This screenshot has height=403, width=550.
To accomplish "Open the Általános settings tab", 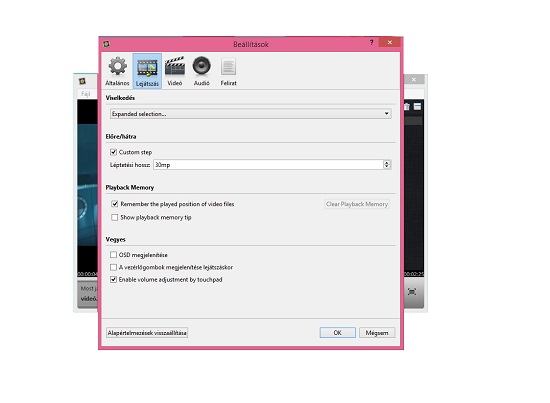I will [118, 71].
